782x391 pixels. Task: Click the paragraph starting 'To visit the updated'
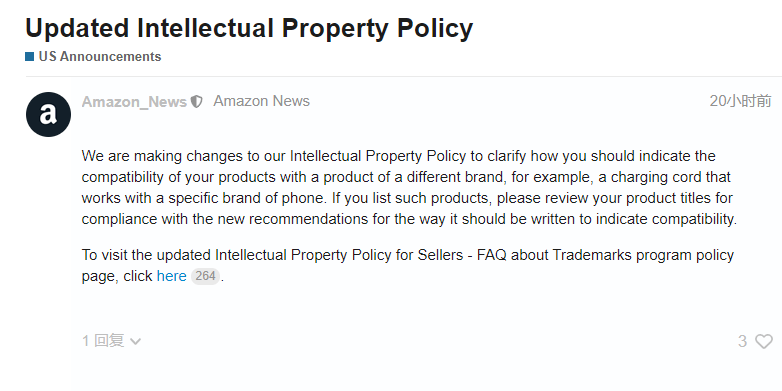coord(408,265)
